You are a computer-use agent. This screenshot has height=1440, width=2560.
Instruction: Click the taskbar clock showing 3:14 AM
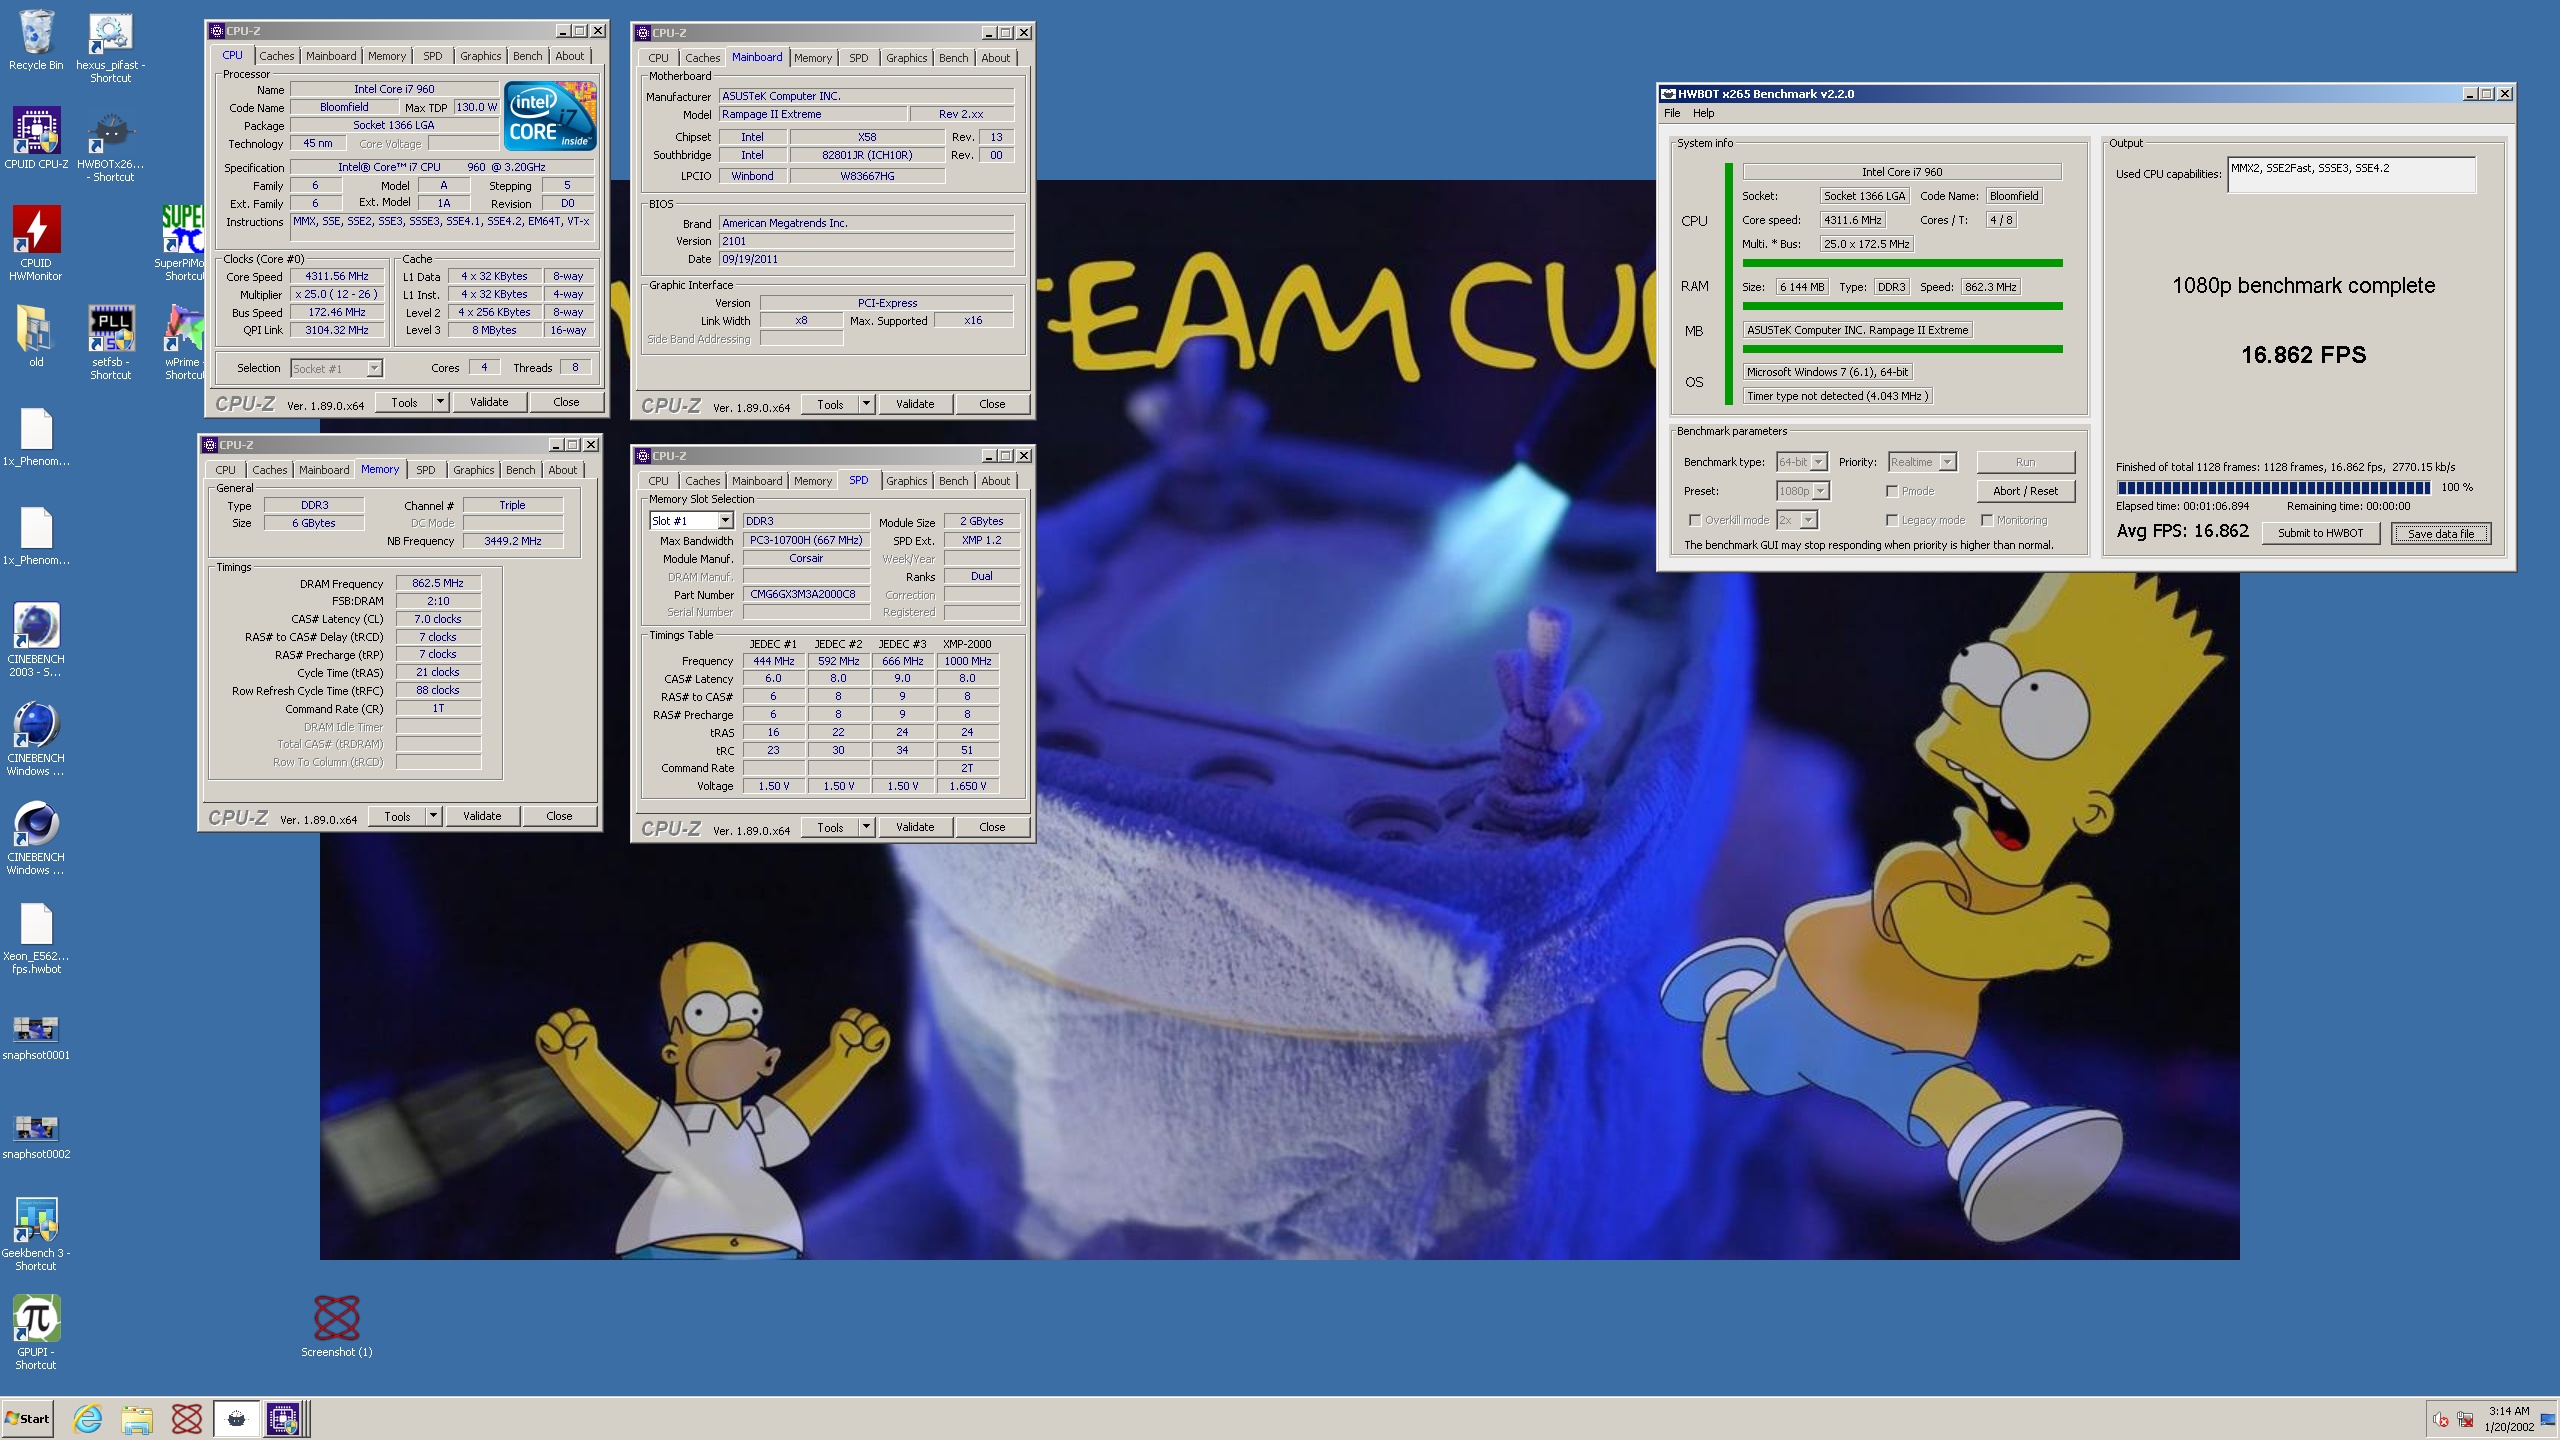pyautogui.click(x=2509, y=1419)
